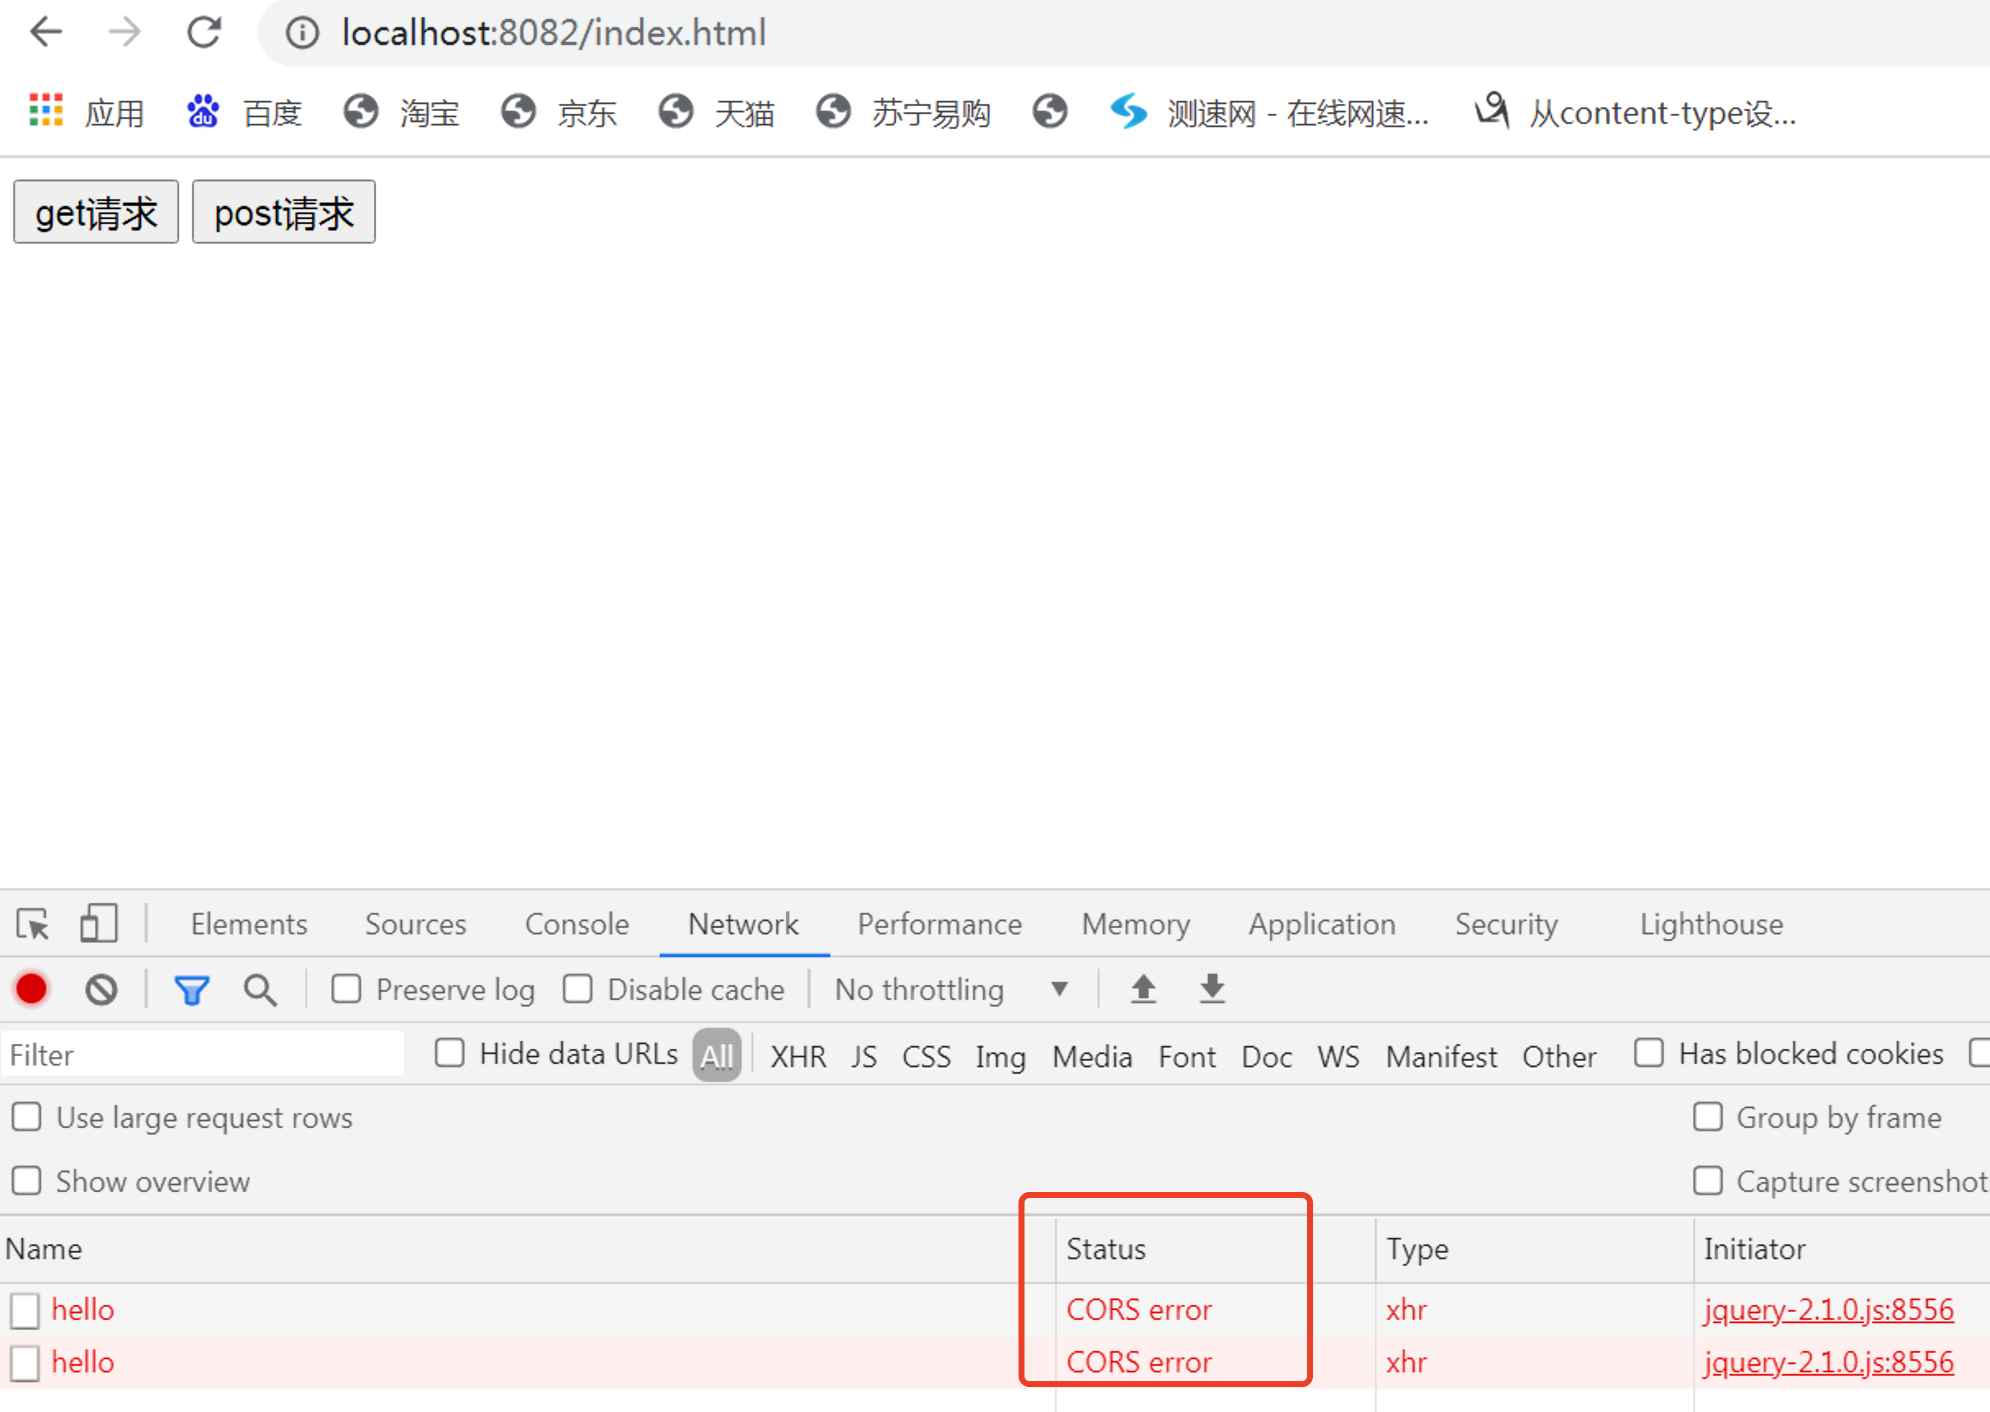Stop recording network log
Image resolution: width=1990 pixels, height=1412 pixels.
[x=32, y=989]
